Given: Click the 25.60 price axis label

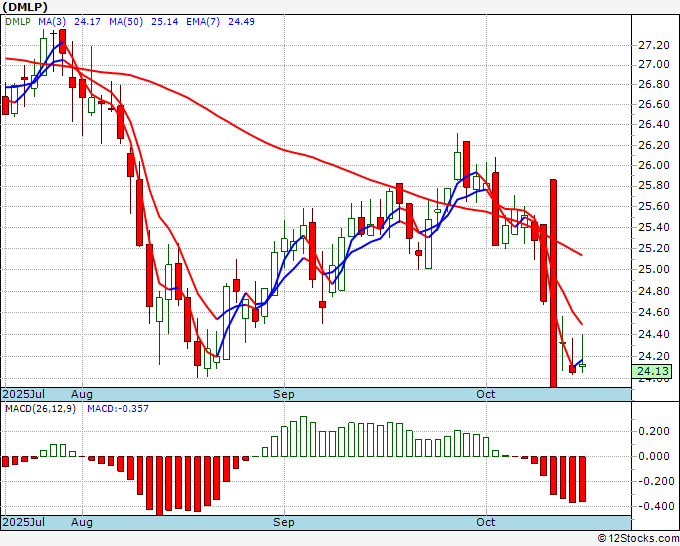Looking at the screenshot, I should click(654, 206).
